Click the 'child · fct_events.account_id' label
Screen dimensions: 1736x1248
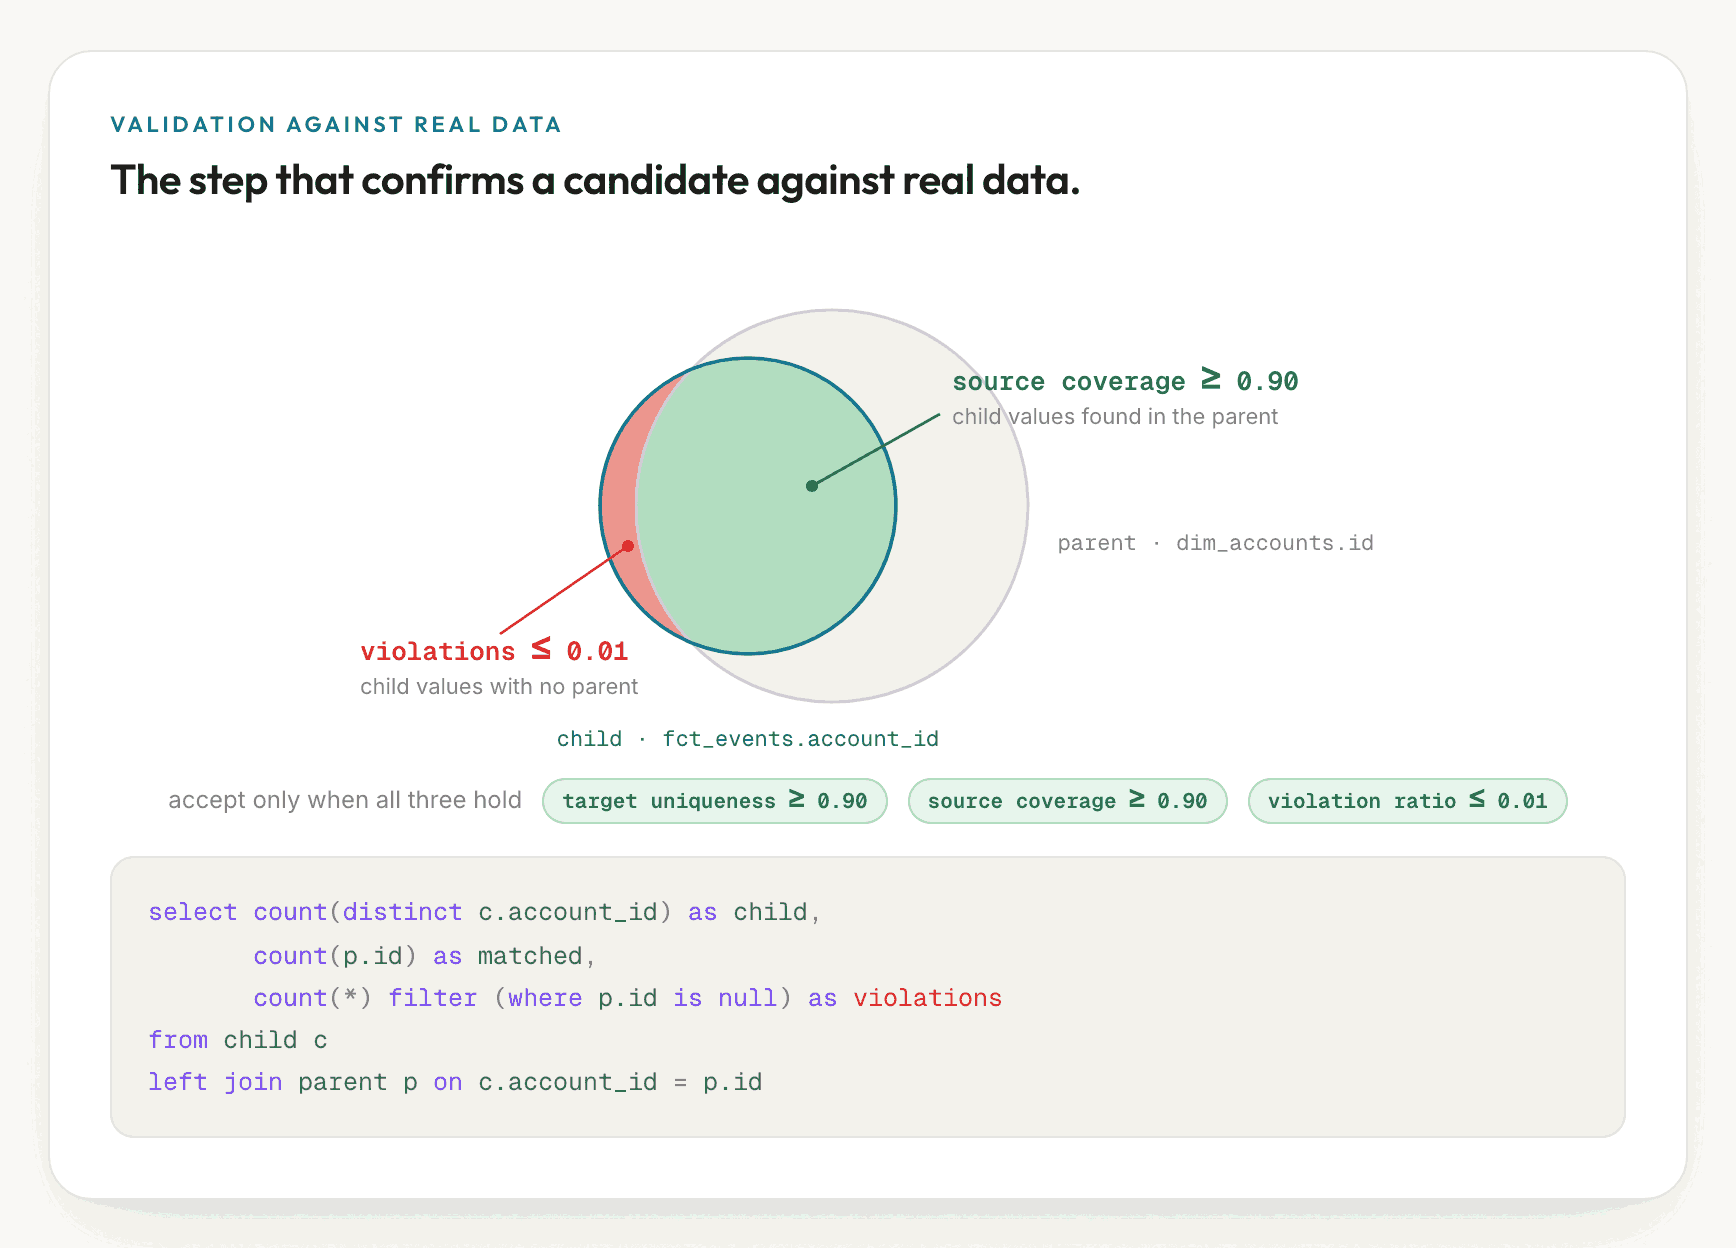click(x=748, y=739)
